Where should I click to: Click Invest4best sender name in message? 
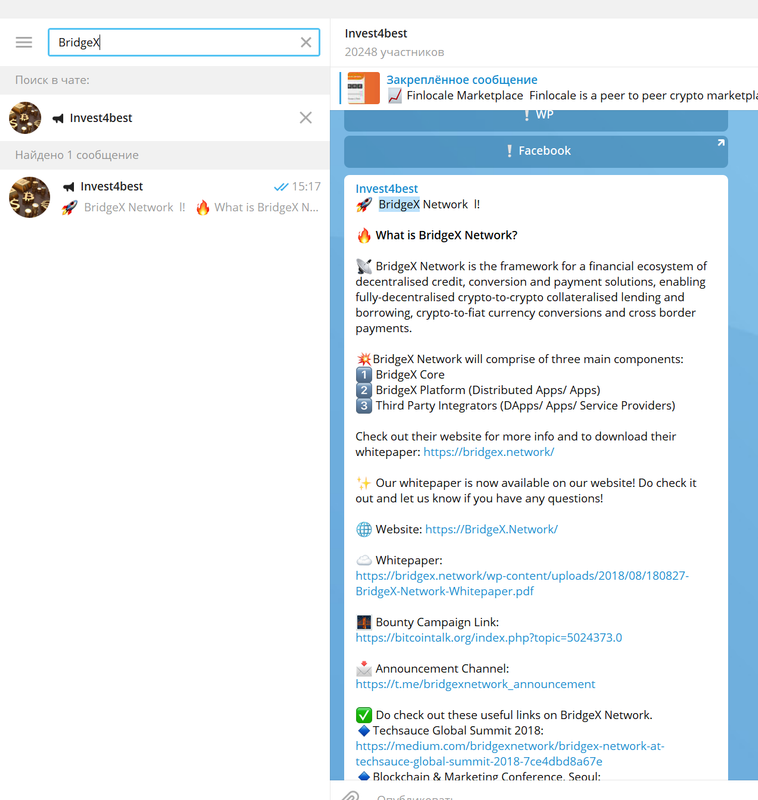(387, 189)
